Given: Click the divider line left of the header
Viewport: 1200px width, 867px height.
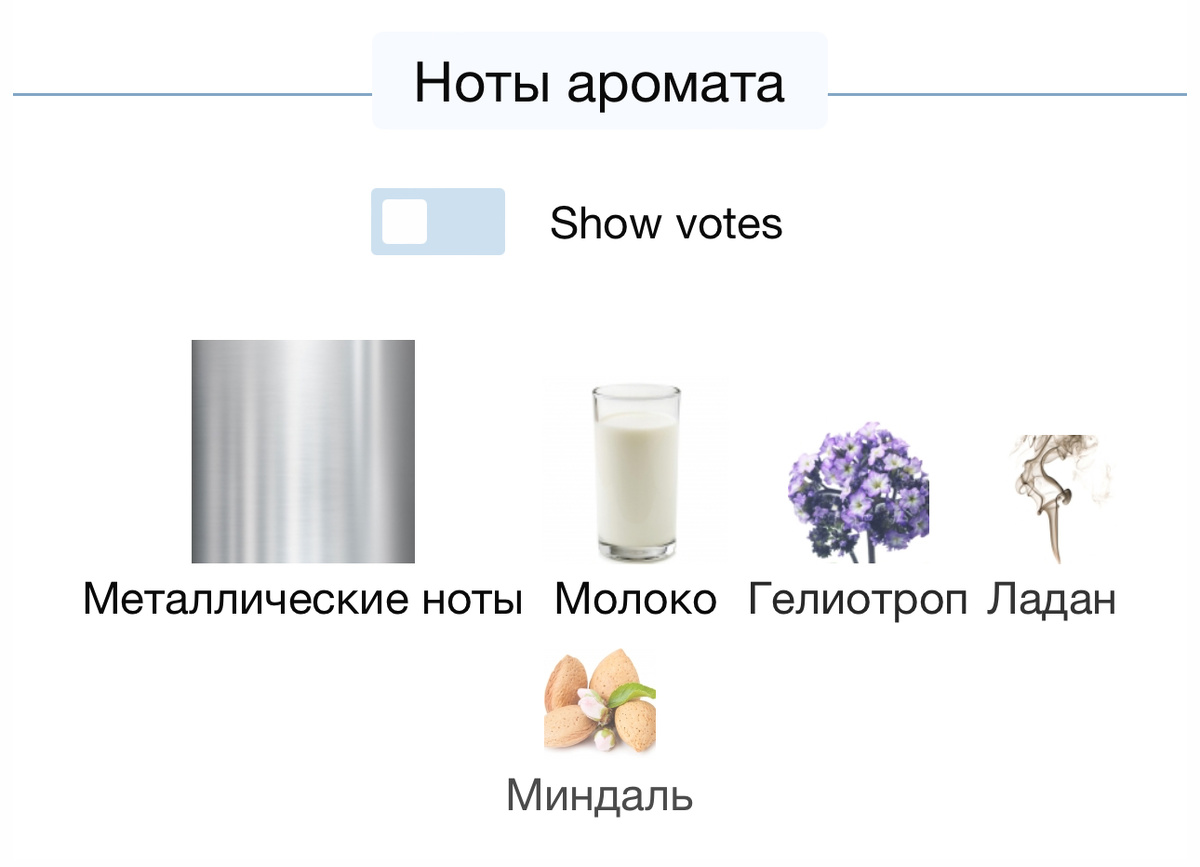Looking at the screenshot, I should point(192,95).
